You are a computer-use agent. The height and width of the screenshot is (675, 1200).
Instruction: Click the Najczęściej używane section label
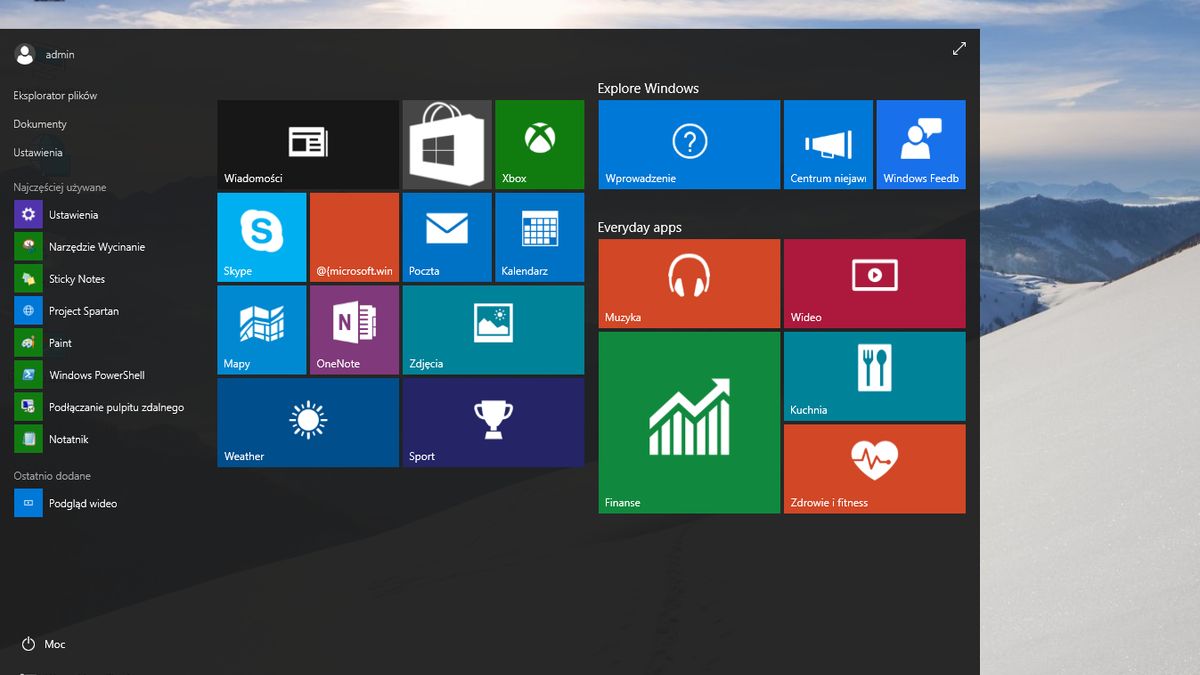pyautogui.click(x=60, y=187)
